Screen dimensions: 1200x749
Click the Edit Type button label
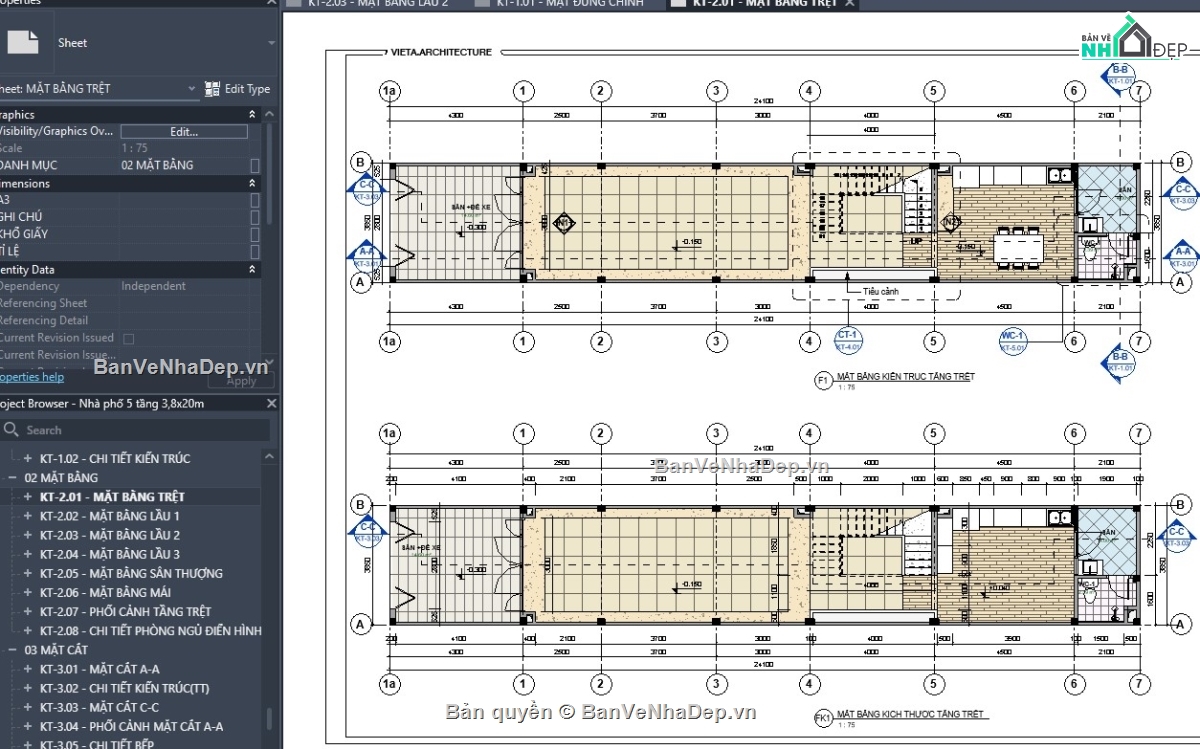tap(247, 89)
